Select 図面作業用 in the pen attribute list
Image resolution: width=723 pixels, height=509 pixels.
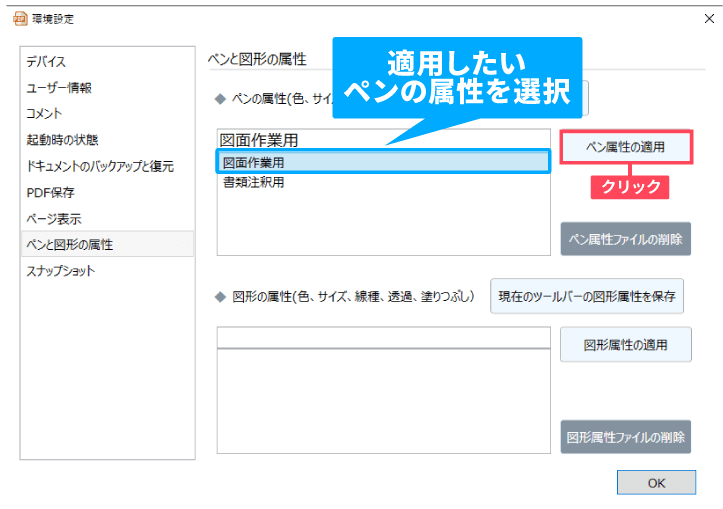click(382, 161)
